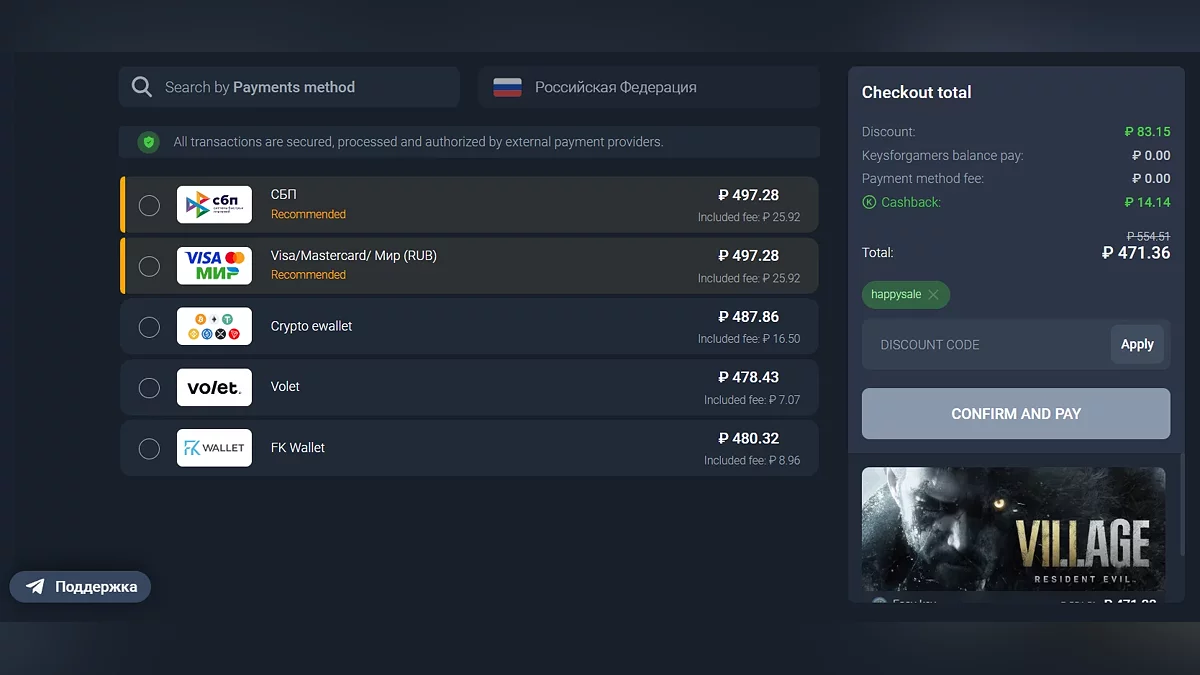1200x675 pixels.
Task: Click the Volet logo
Action: pyautogui.click(x=214, y=387)
